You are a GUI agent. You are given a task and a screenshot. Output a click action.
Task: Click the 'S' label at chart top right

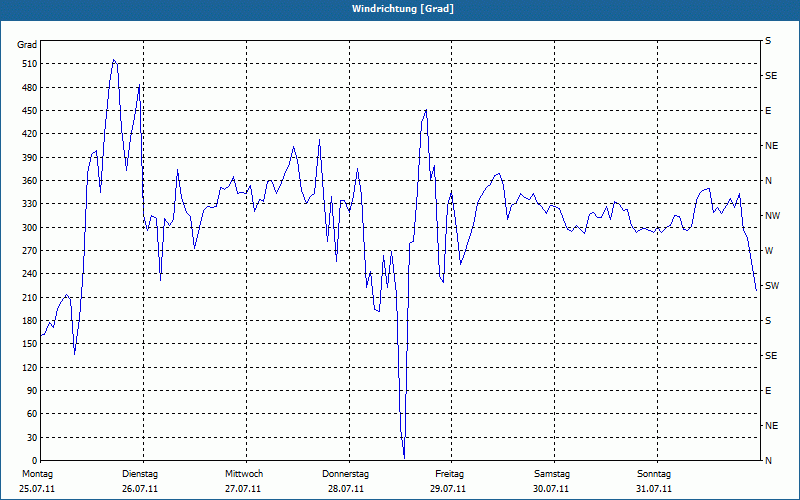pyautogui.click(x=768, y=41)
